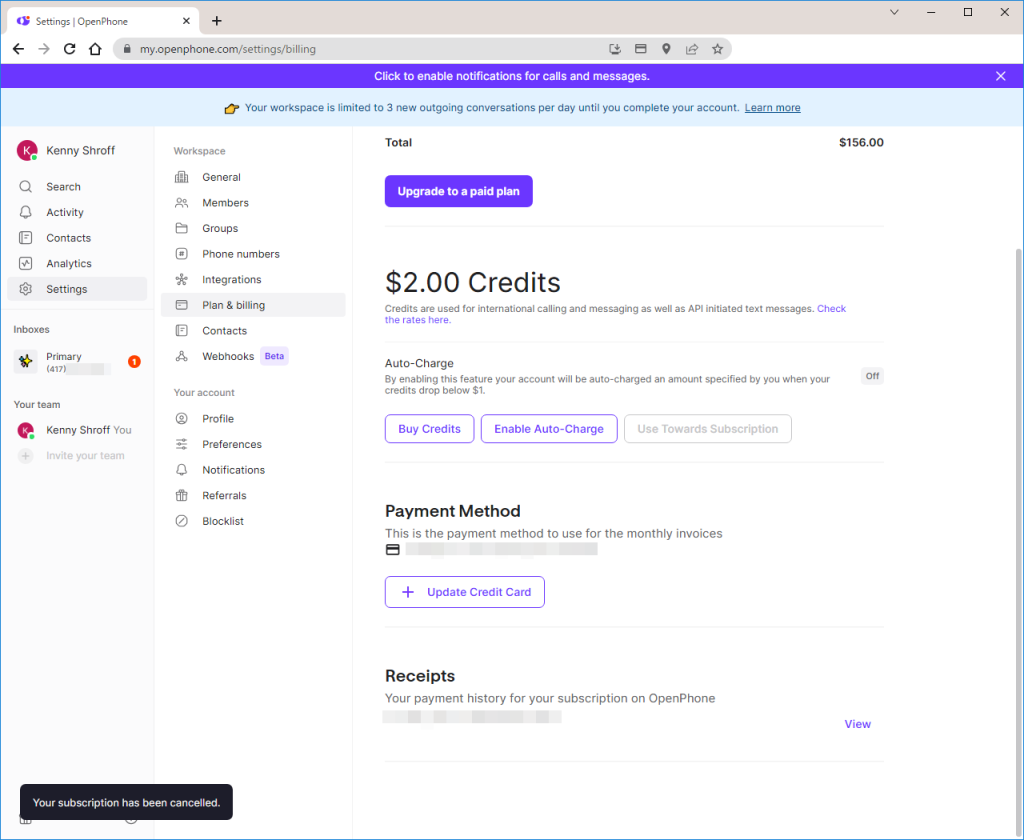The width and height of the screenshot is (1024, 840).
Task: Dismiss the notifications banner with the X
Action: click(x=1001, y=76)
